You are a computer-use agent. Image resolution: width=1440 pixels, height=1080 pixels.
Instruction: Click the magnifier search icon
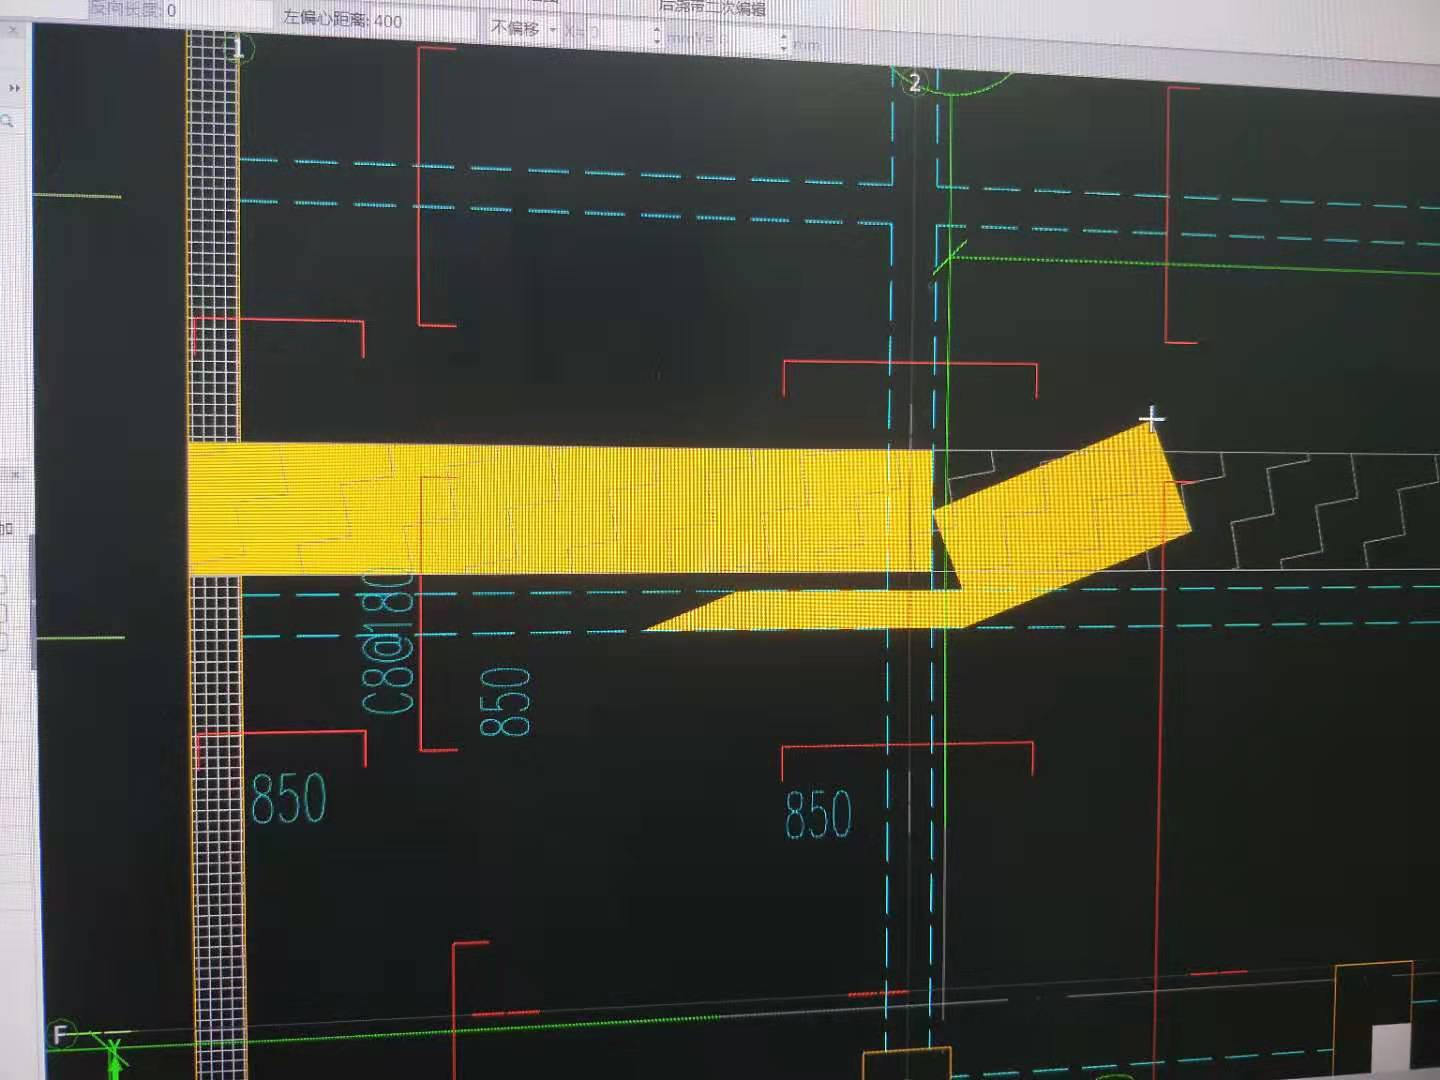point(8,121)
